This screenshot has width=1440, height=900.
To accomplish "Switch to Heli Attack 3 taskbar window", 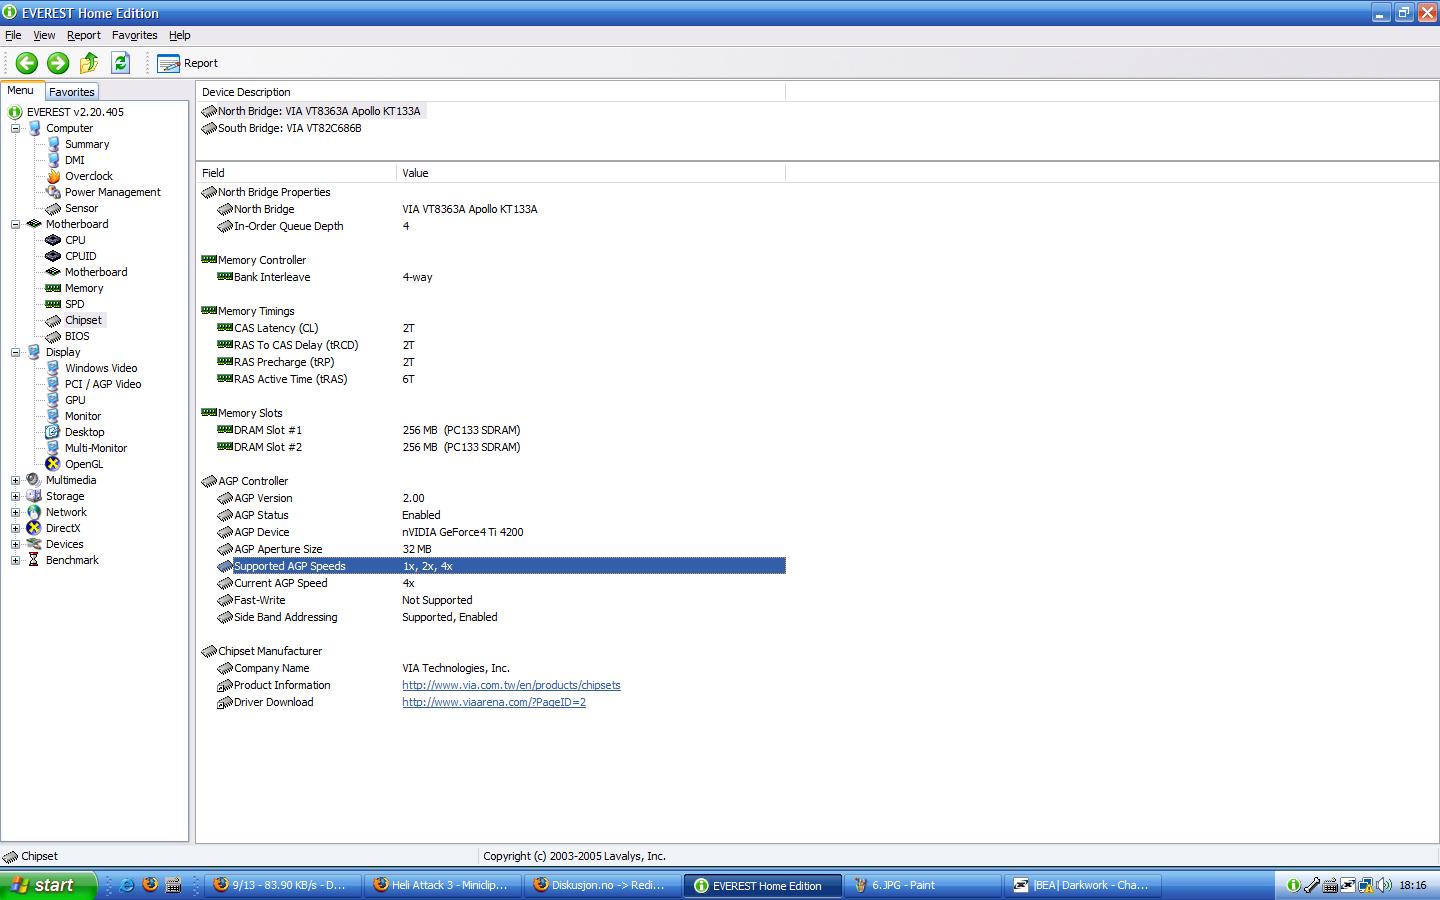I will coord(442,885).
